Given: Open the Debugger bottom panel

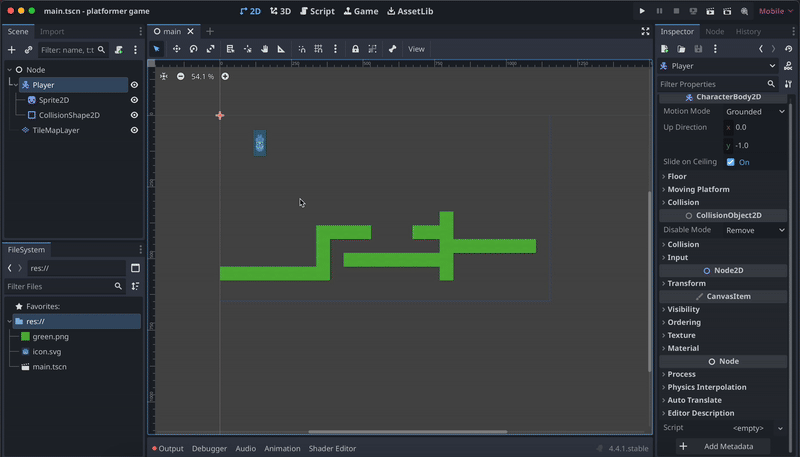Looking at the screenshot, I should point(209,449).
